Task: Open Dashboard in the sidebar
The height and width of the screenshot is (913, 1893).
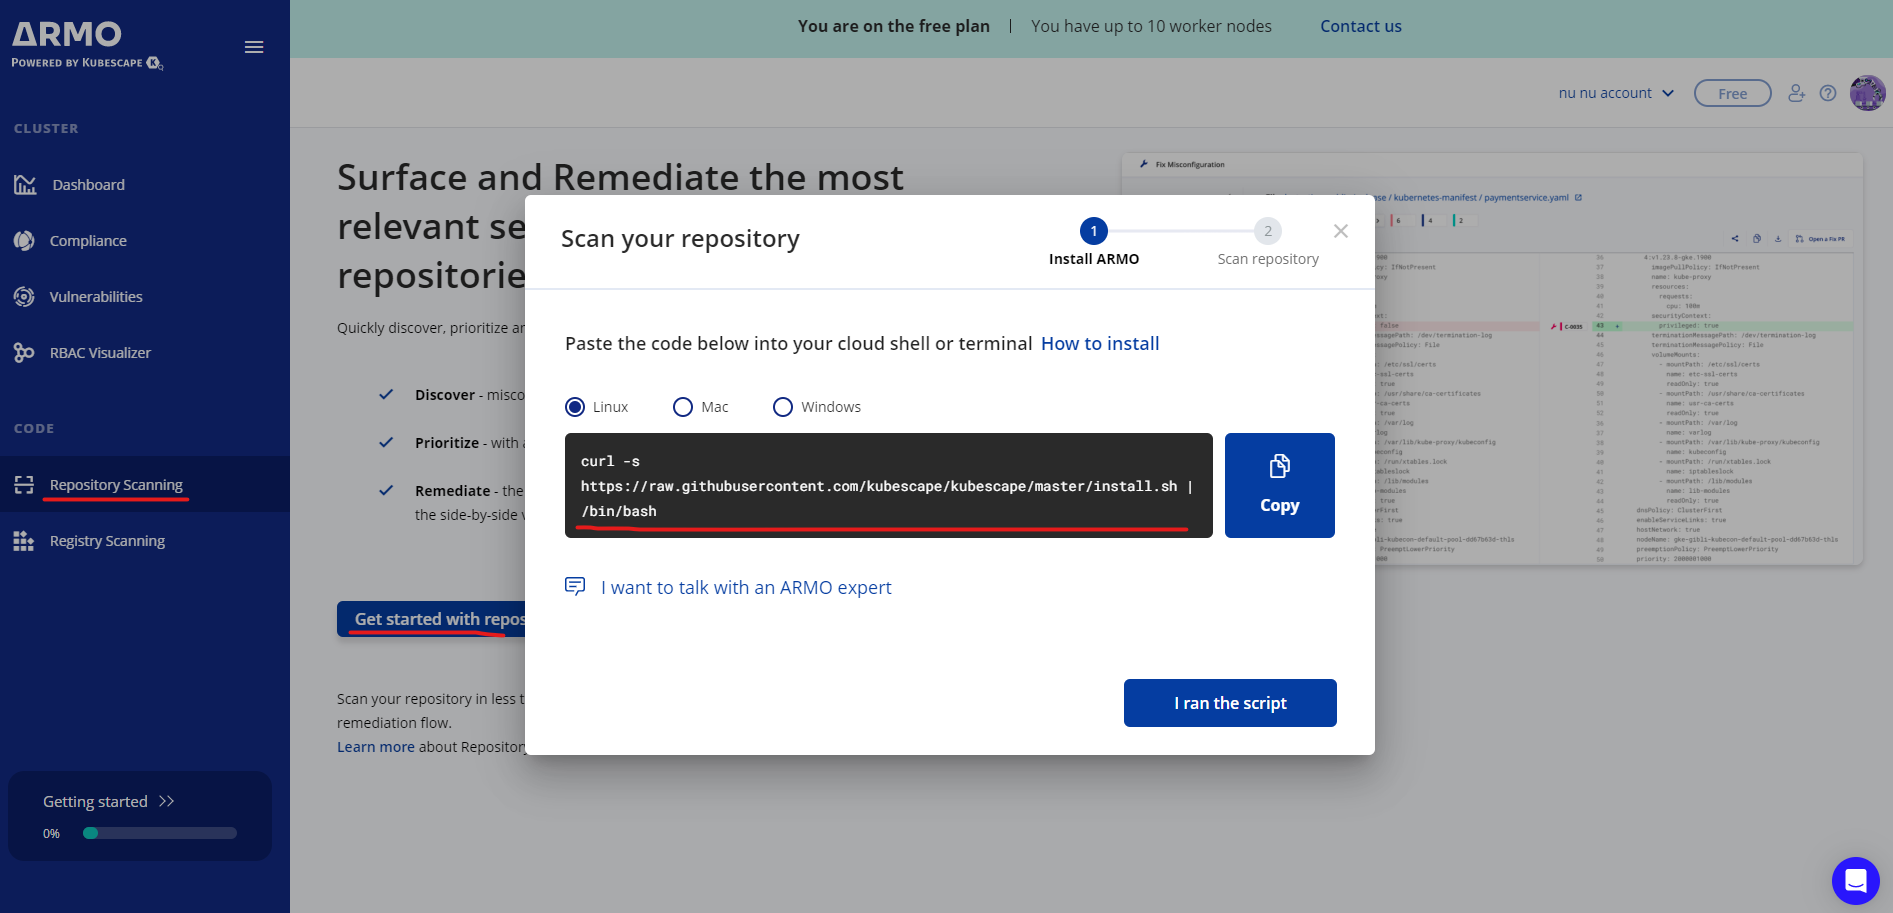Action: click(145, 185)
